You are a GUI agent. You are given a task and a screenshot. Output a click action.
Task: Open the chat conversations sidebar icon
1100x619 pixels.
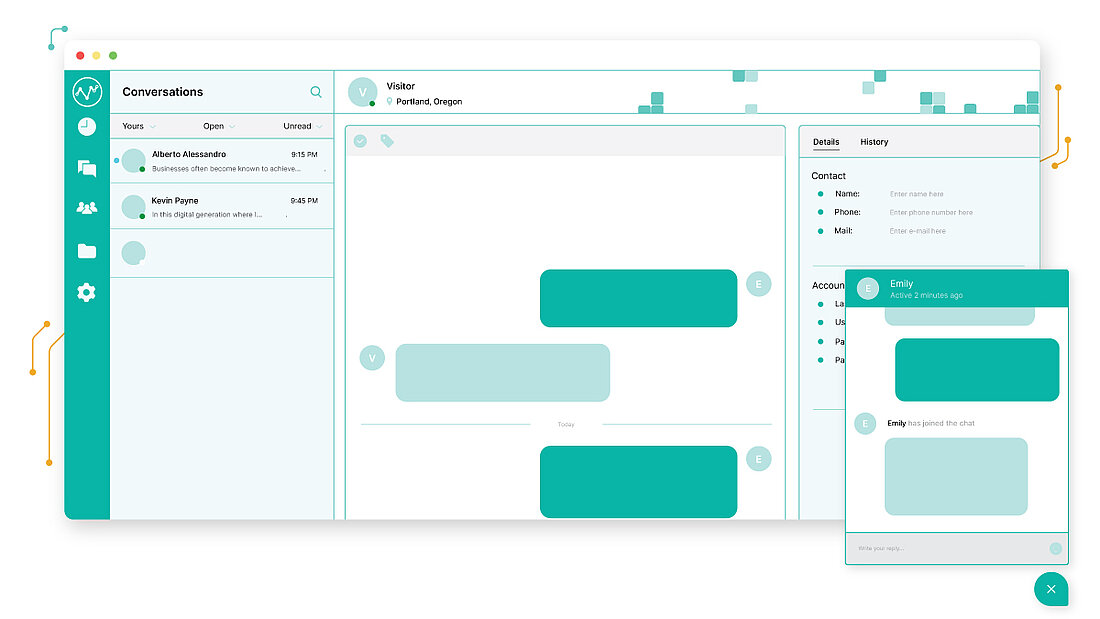pyautogui.click(x=87, y=168)
